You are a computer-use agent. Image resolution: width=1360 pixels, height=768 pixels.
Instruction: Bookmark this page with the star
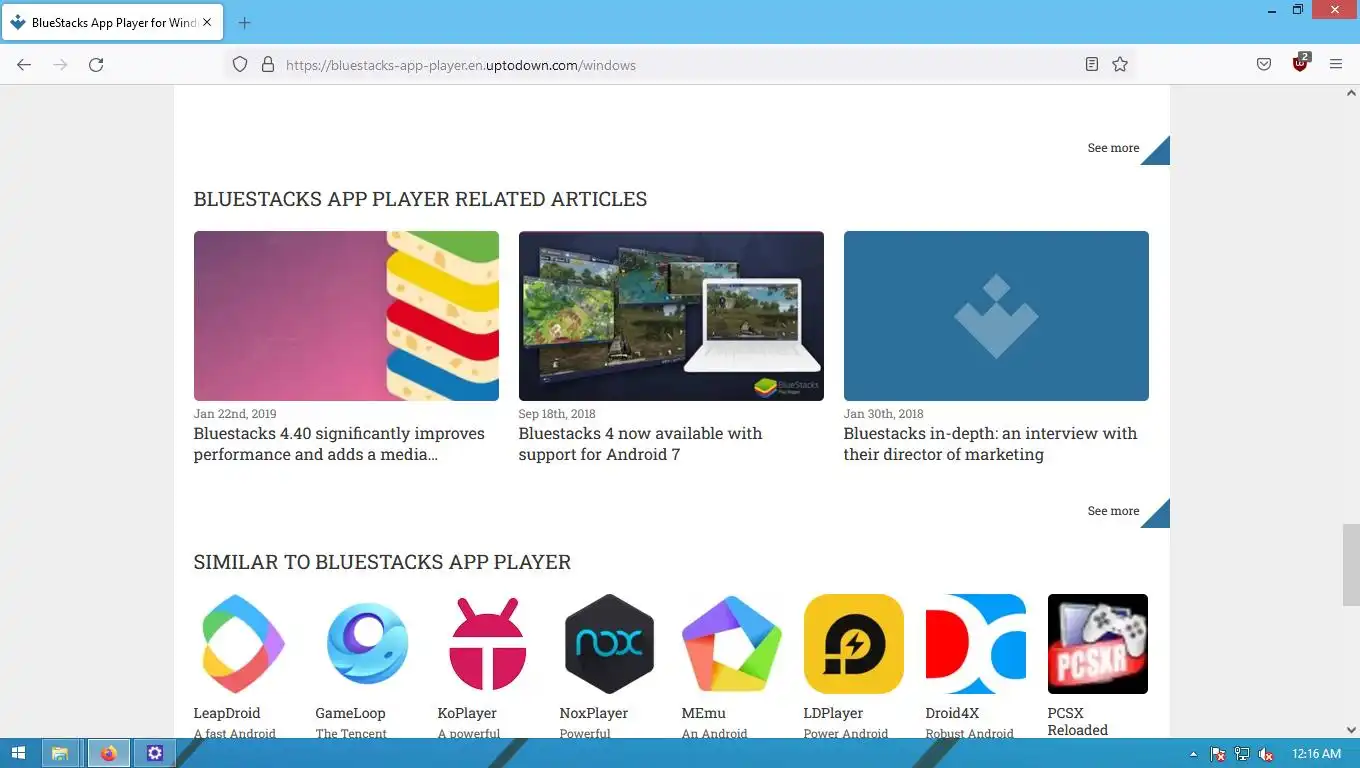tap(1120, 65)
